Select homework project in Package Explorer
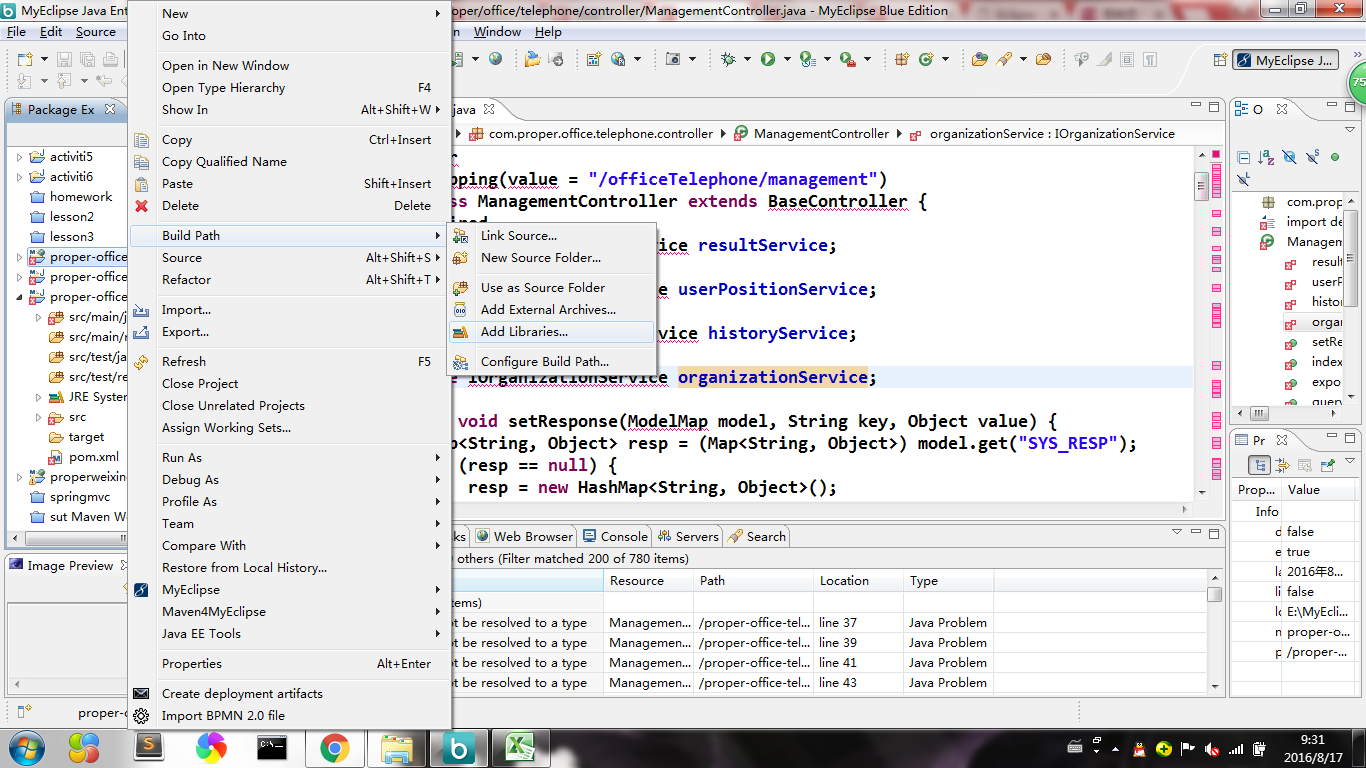Viewport: 1366px width, 768px height. point(80,197)
